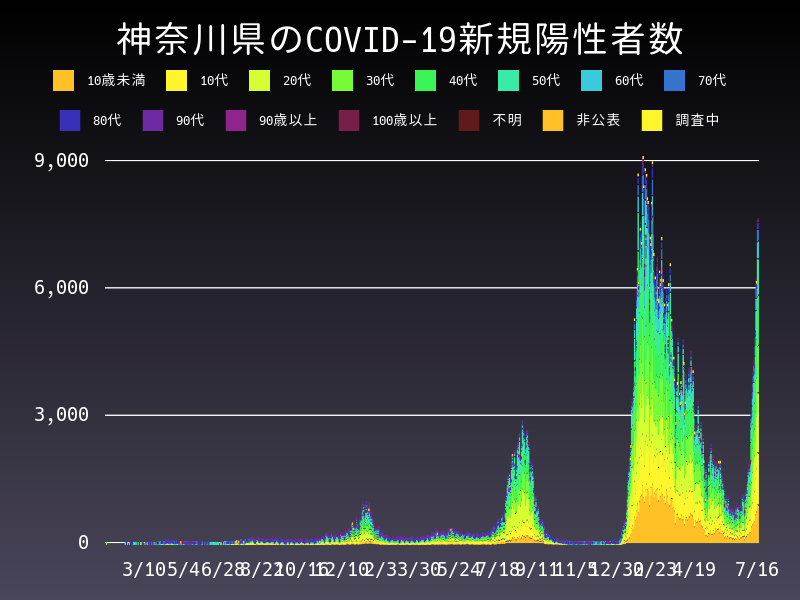Click the 30代 green legend swatch
800x600 pixels.
coord(342,80)
